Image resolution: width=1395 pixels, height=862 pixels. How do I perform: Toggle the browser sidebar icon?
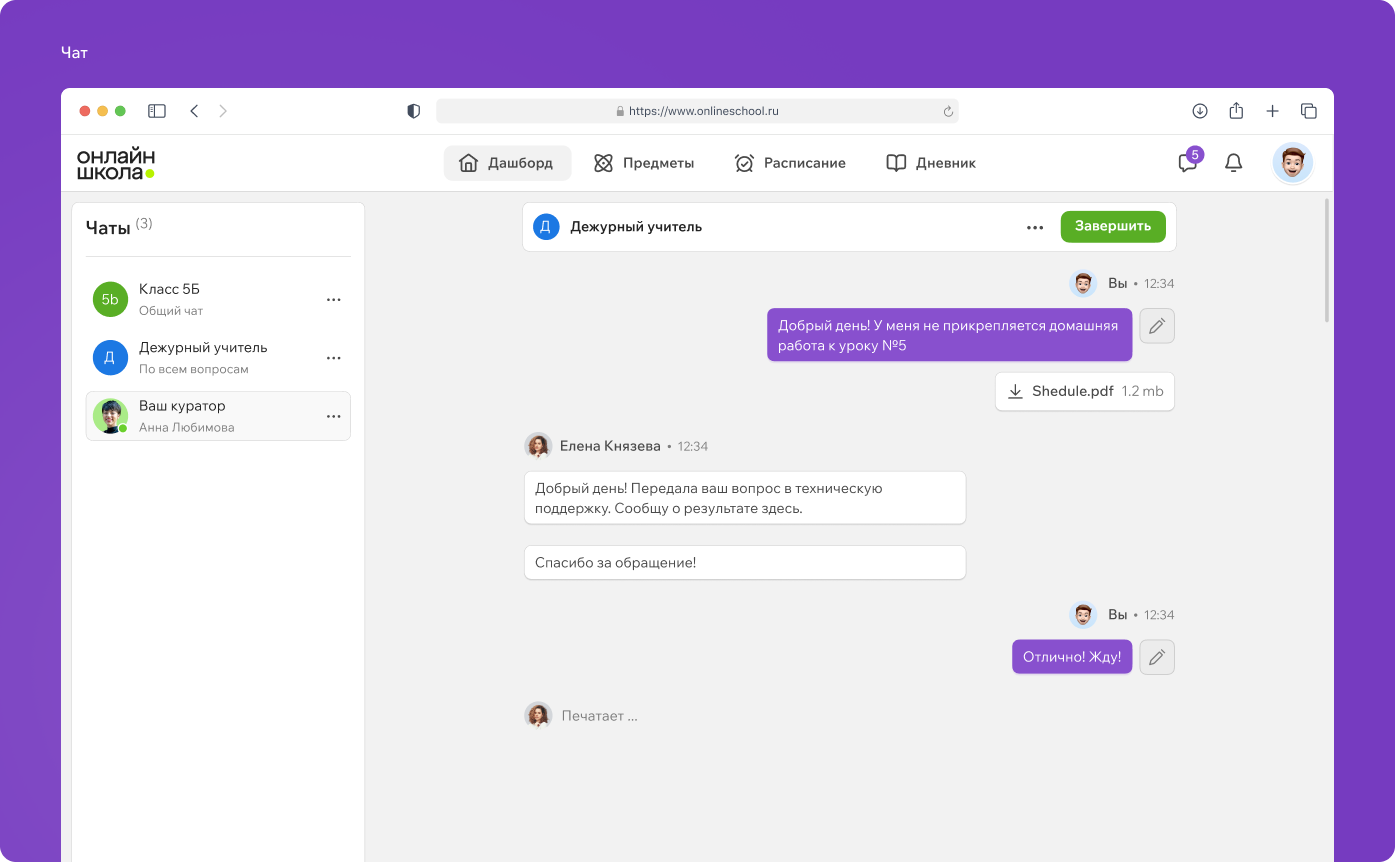tap(157, 111)
